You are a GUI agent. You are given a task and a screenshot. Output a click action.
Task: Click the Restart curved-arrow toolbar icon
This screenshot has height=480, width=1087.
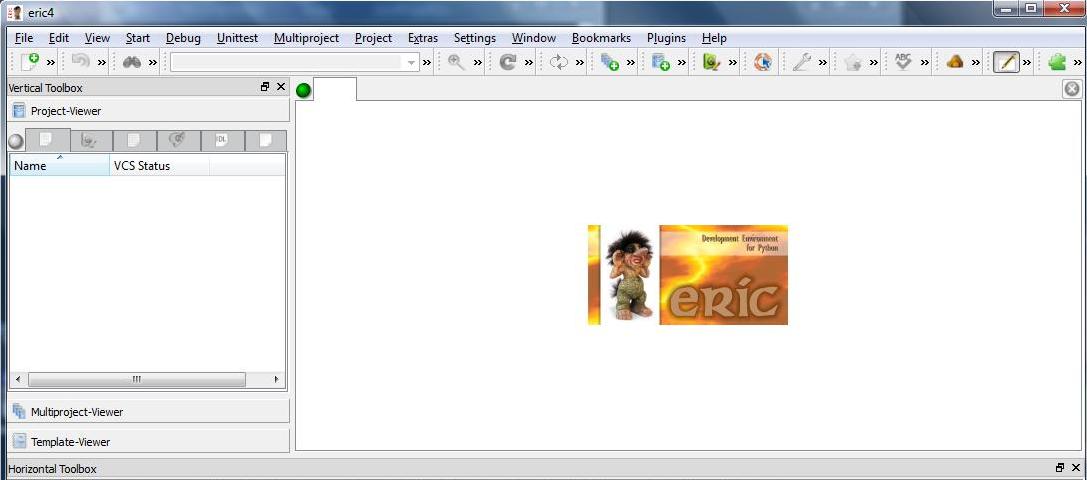pyautogui.click(x=508, y=62)
